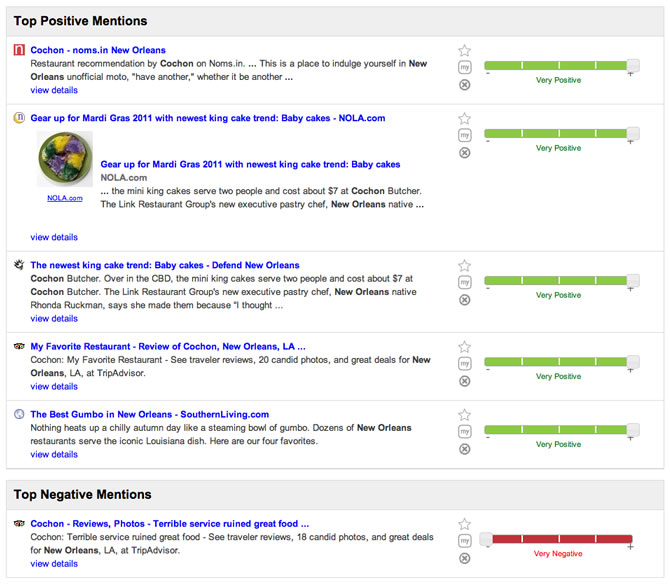Adjust sentiment slider handle for Defend New Orleans mention
Screen dimensions: 670x584
pyautogui.click(x=633, y=280)
